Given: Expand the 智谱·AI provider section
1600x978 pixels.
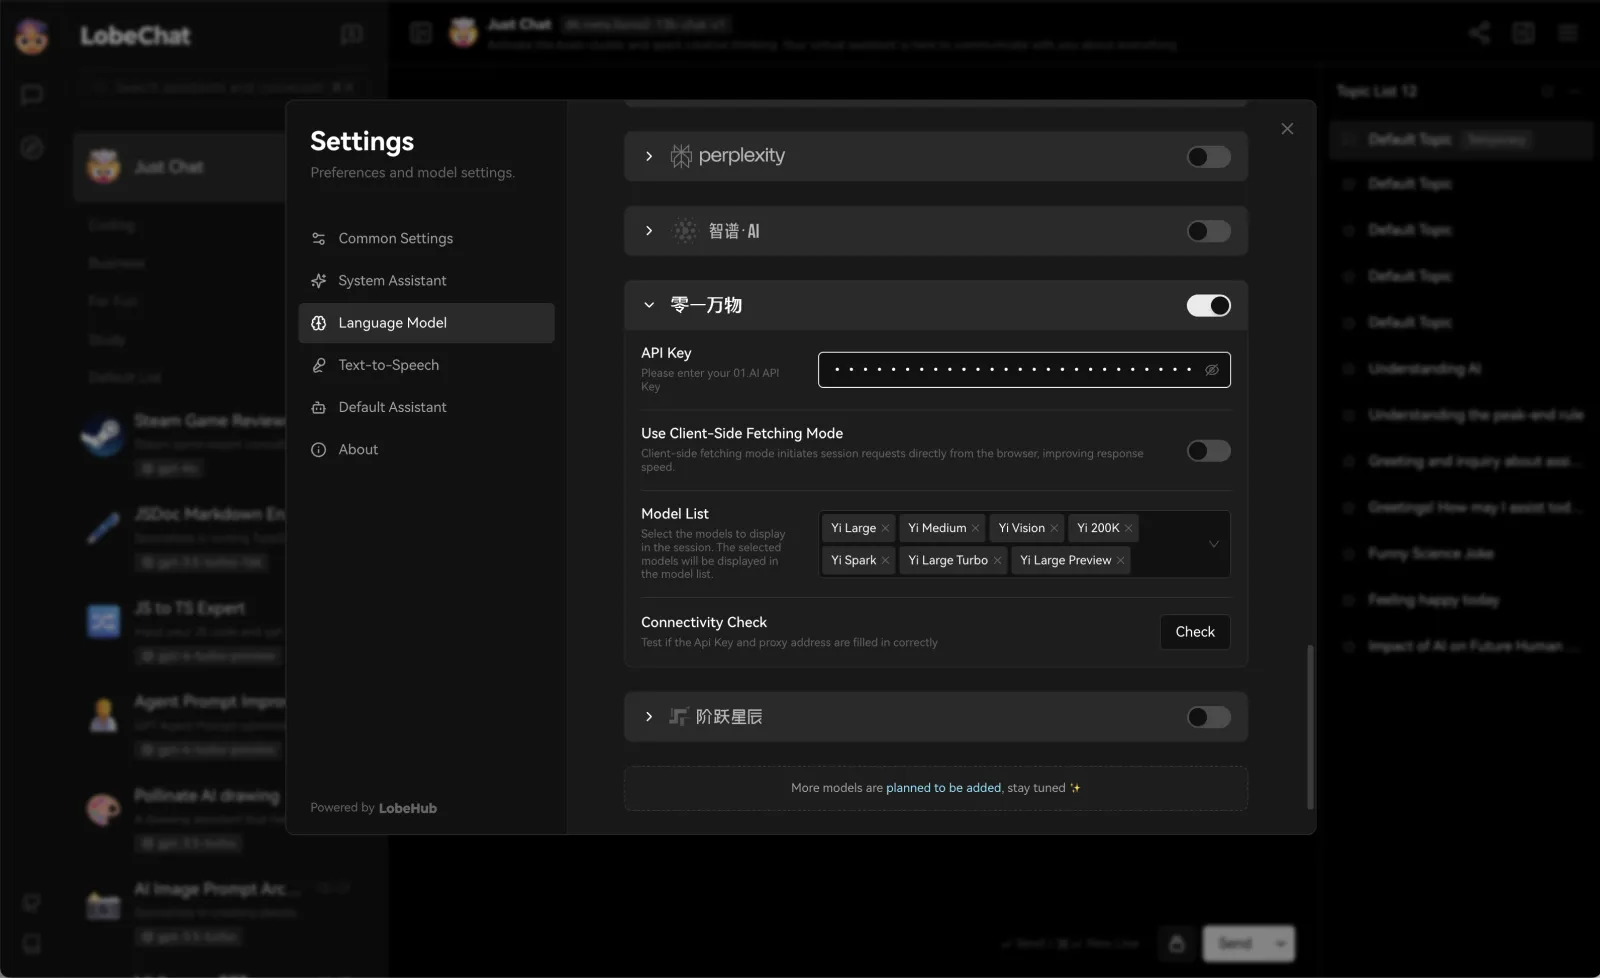Looking at the screenshot, I should pos(648,231).
